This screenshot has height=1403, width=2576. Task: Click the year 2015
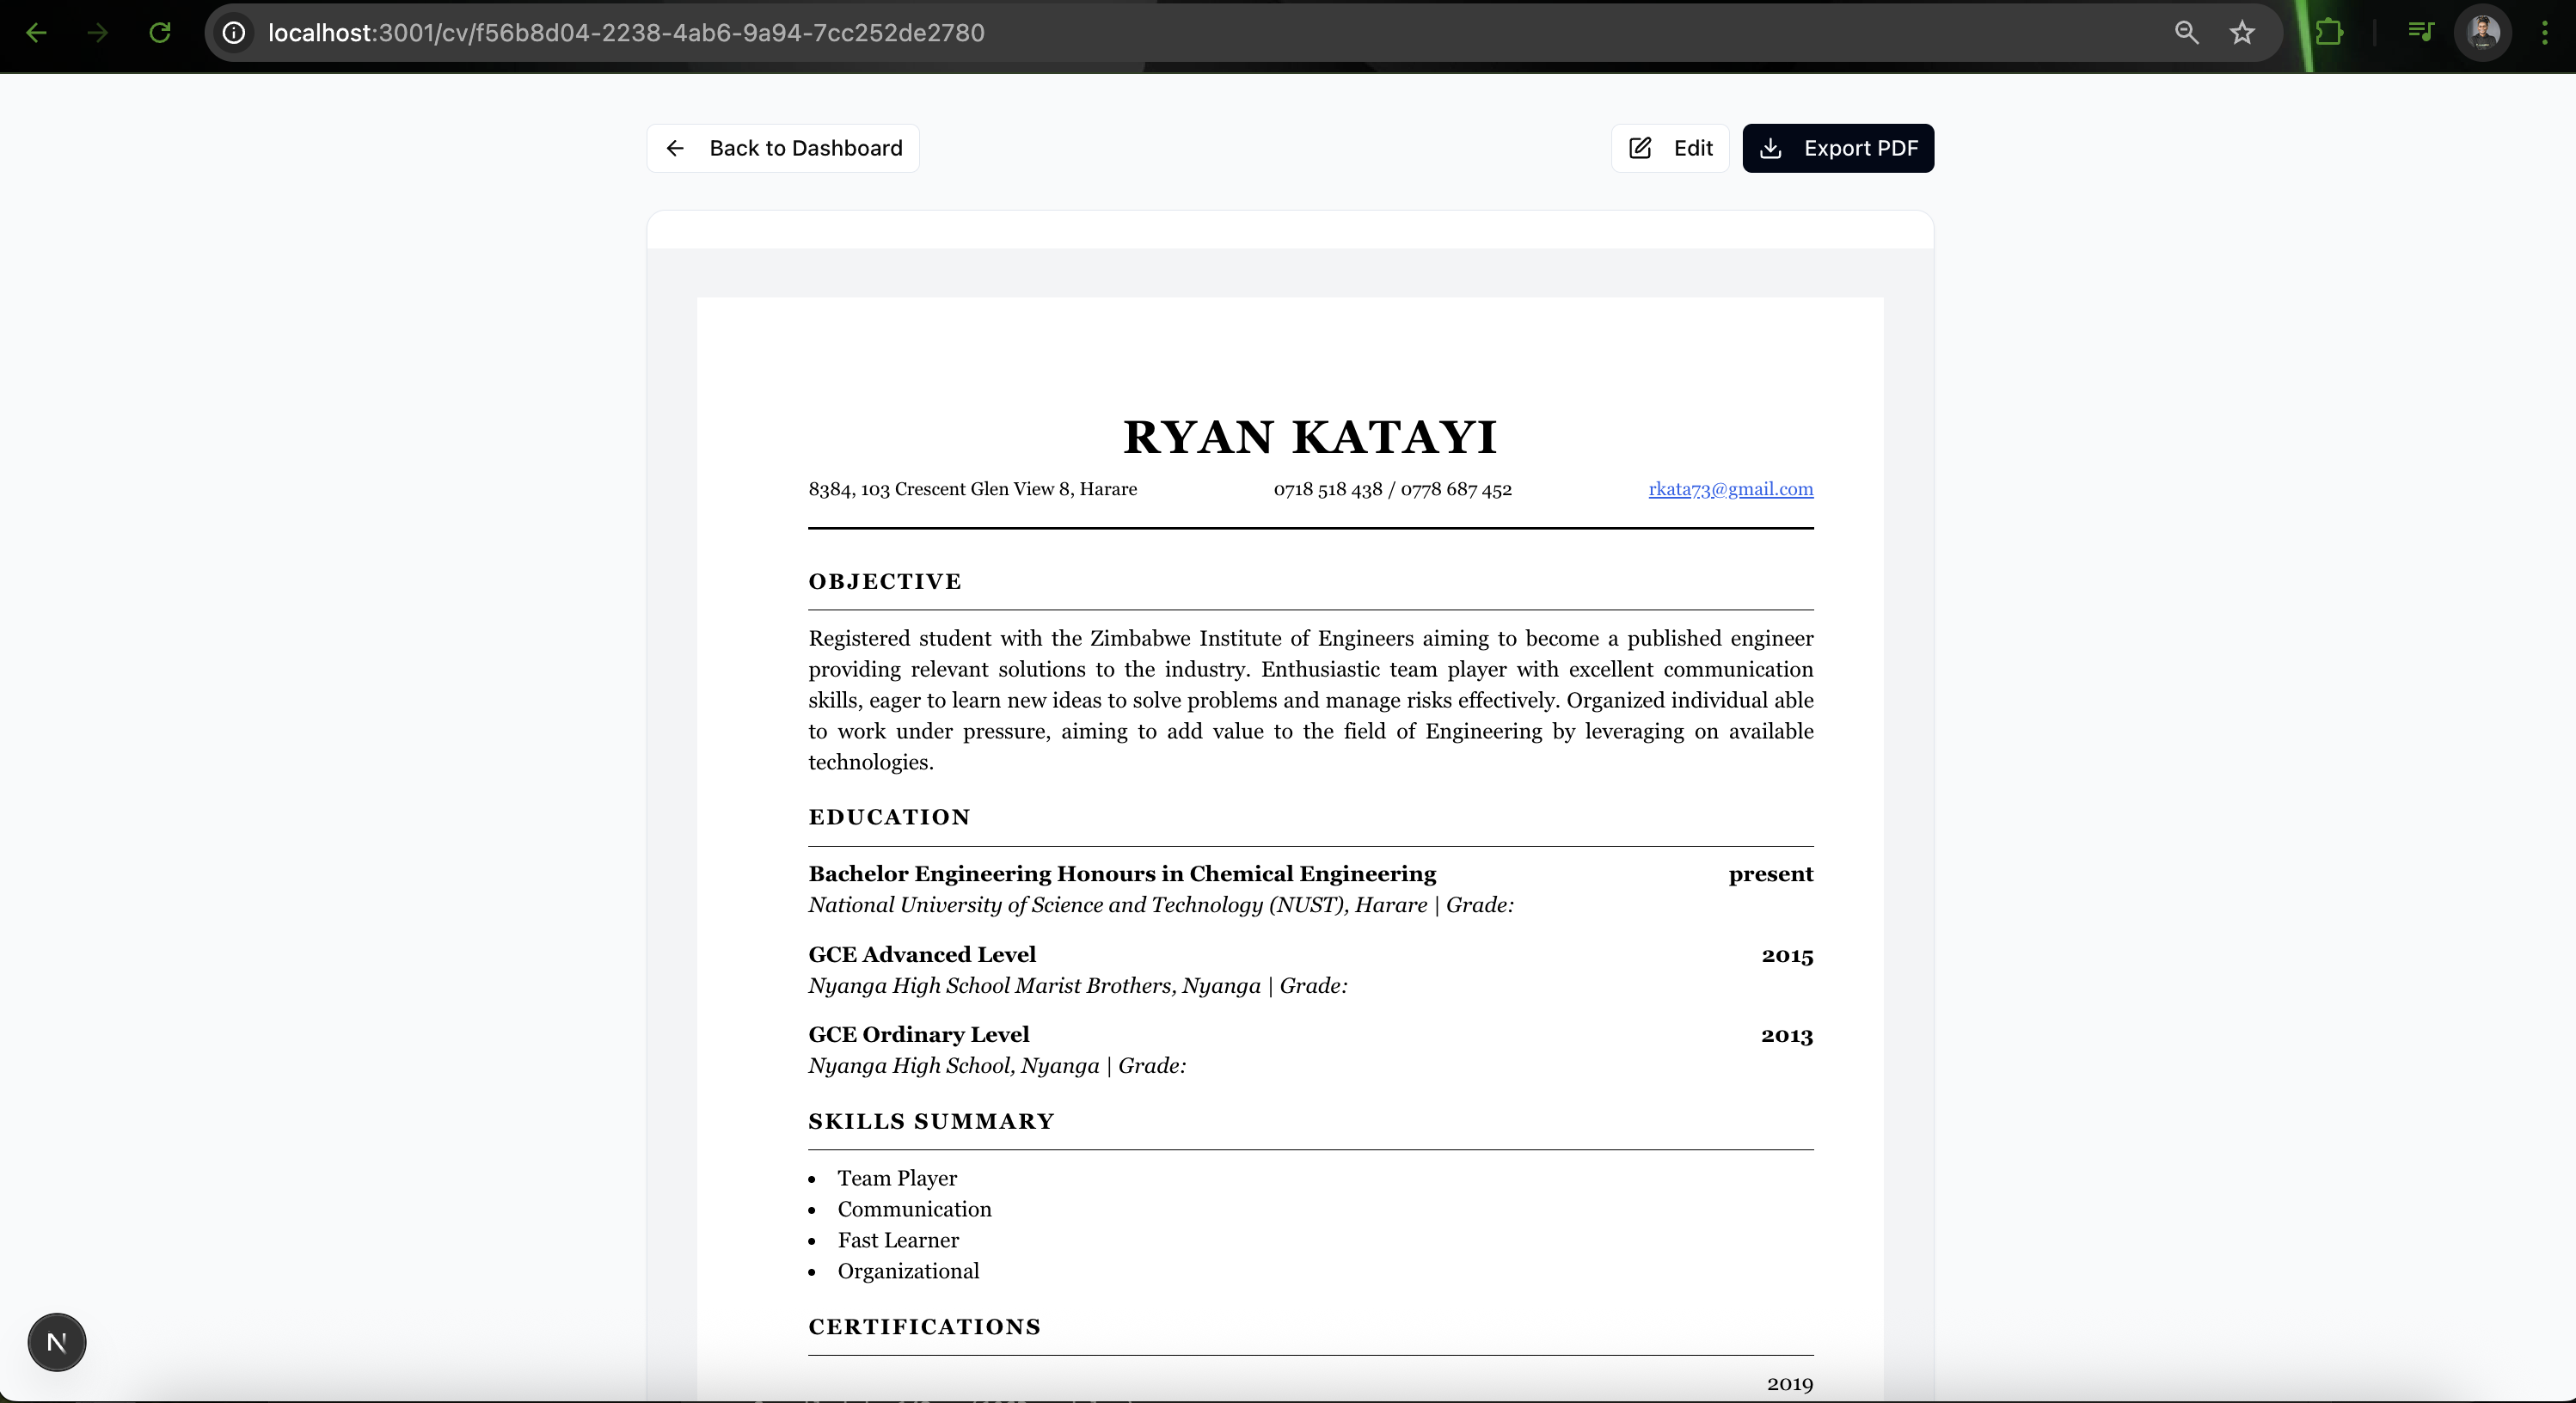tap(1787, 955)
